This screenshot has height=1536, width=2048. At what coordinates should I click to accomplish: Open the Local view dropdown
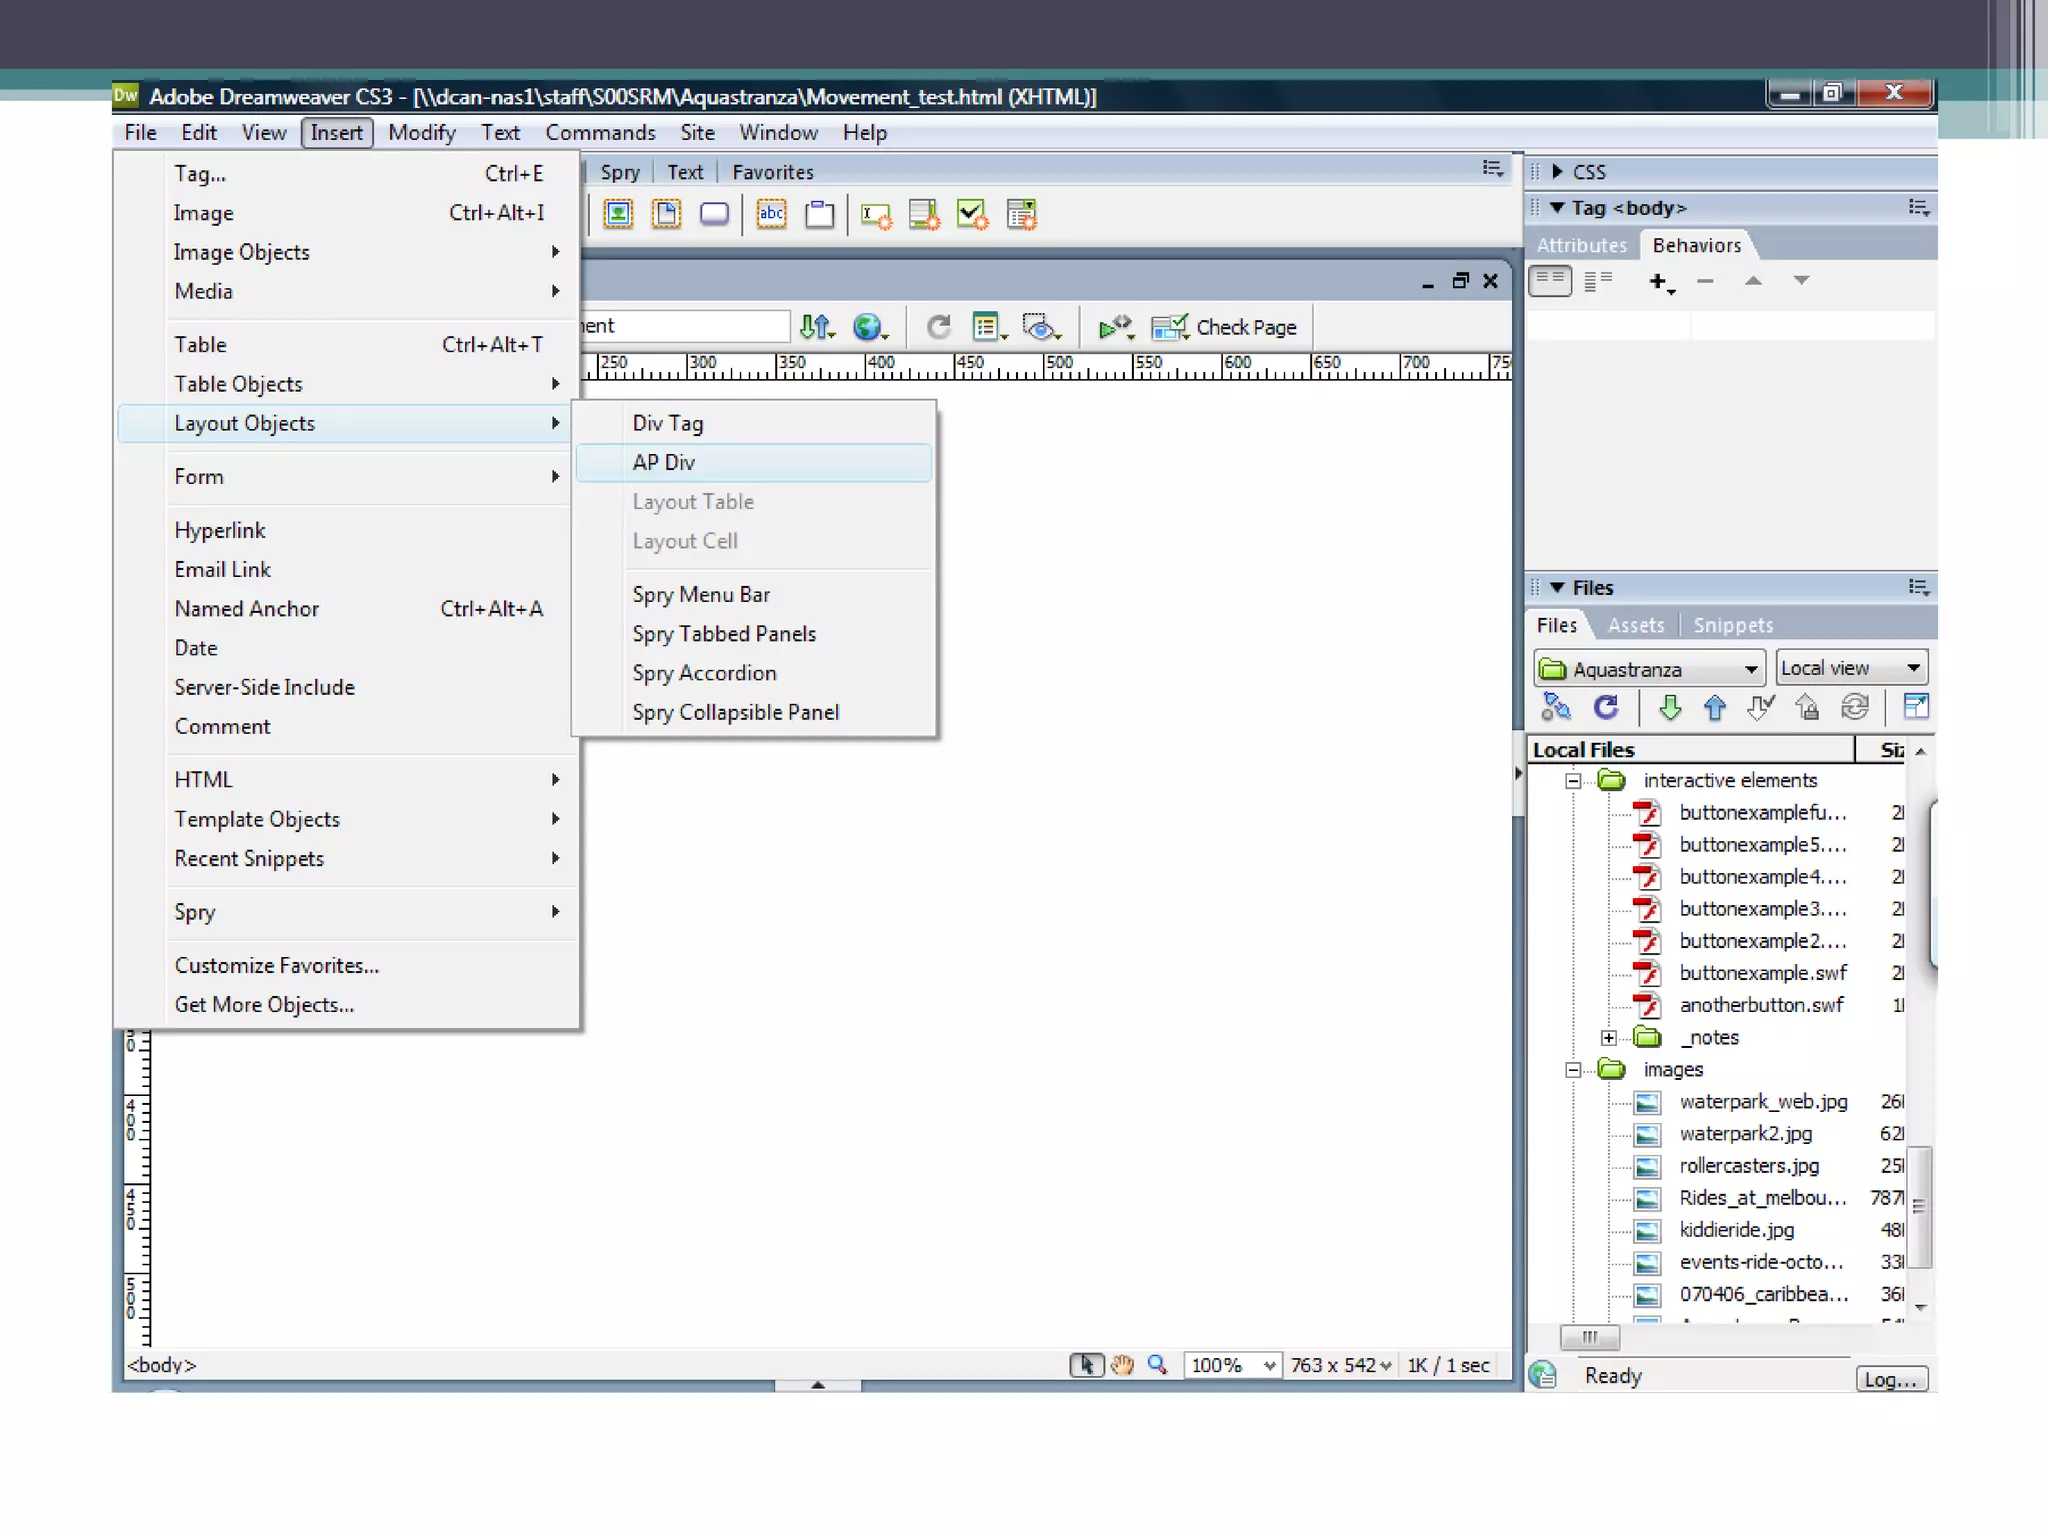click(1851, 668)
